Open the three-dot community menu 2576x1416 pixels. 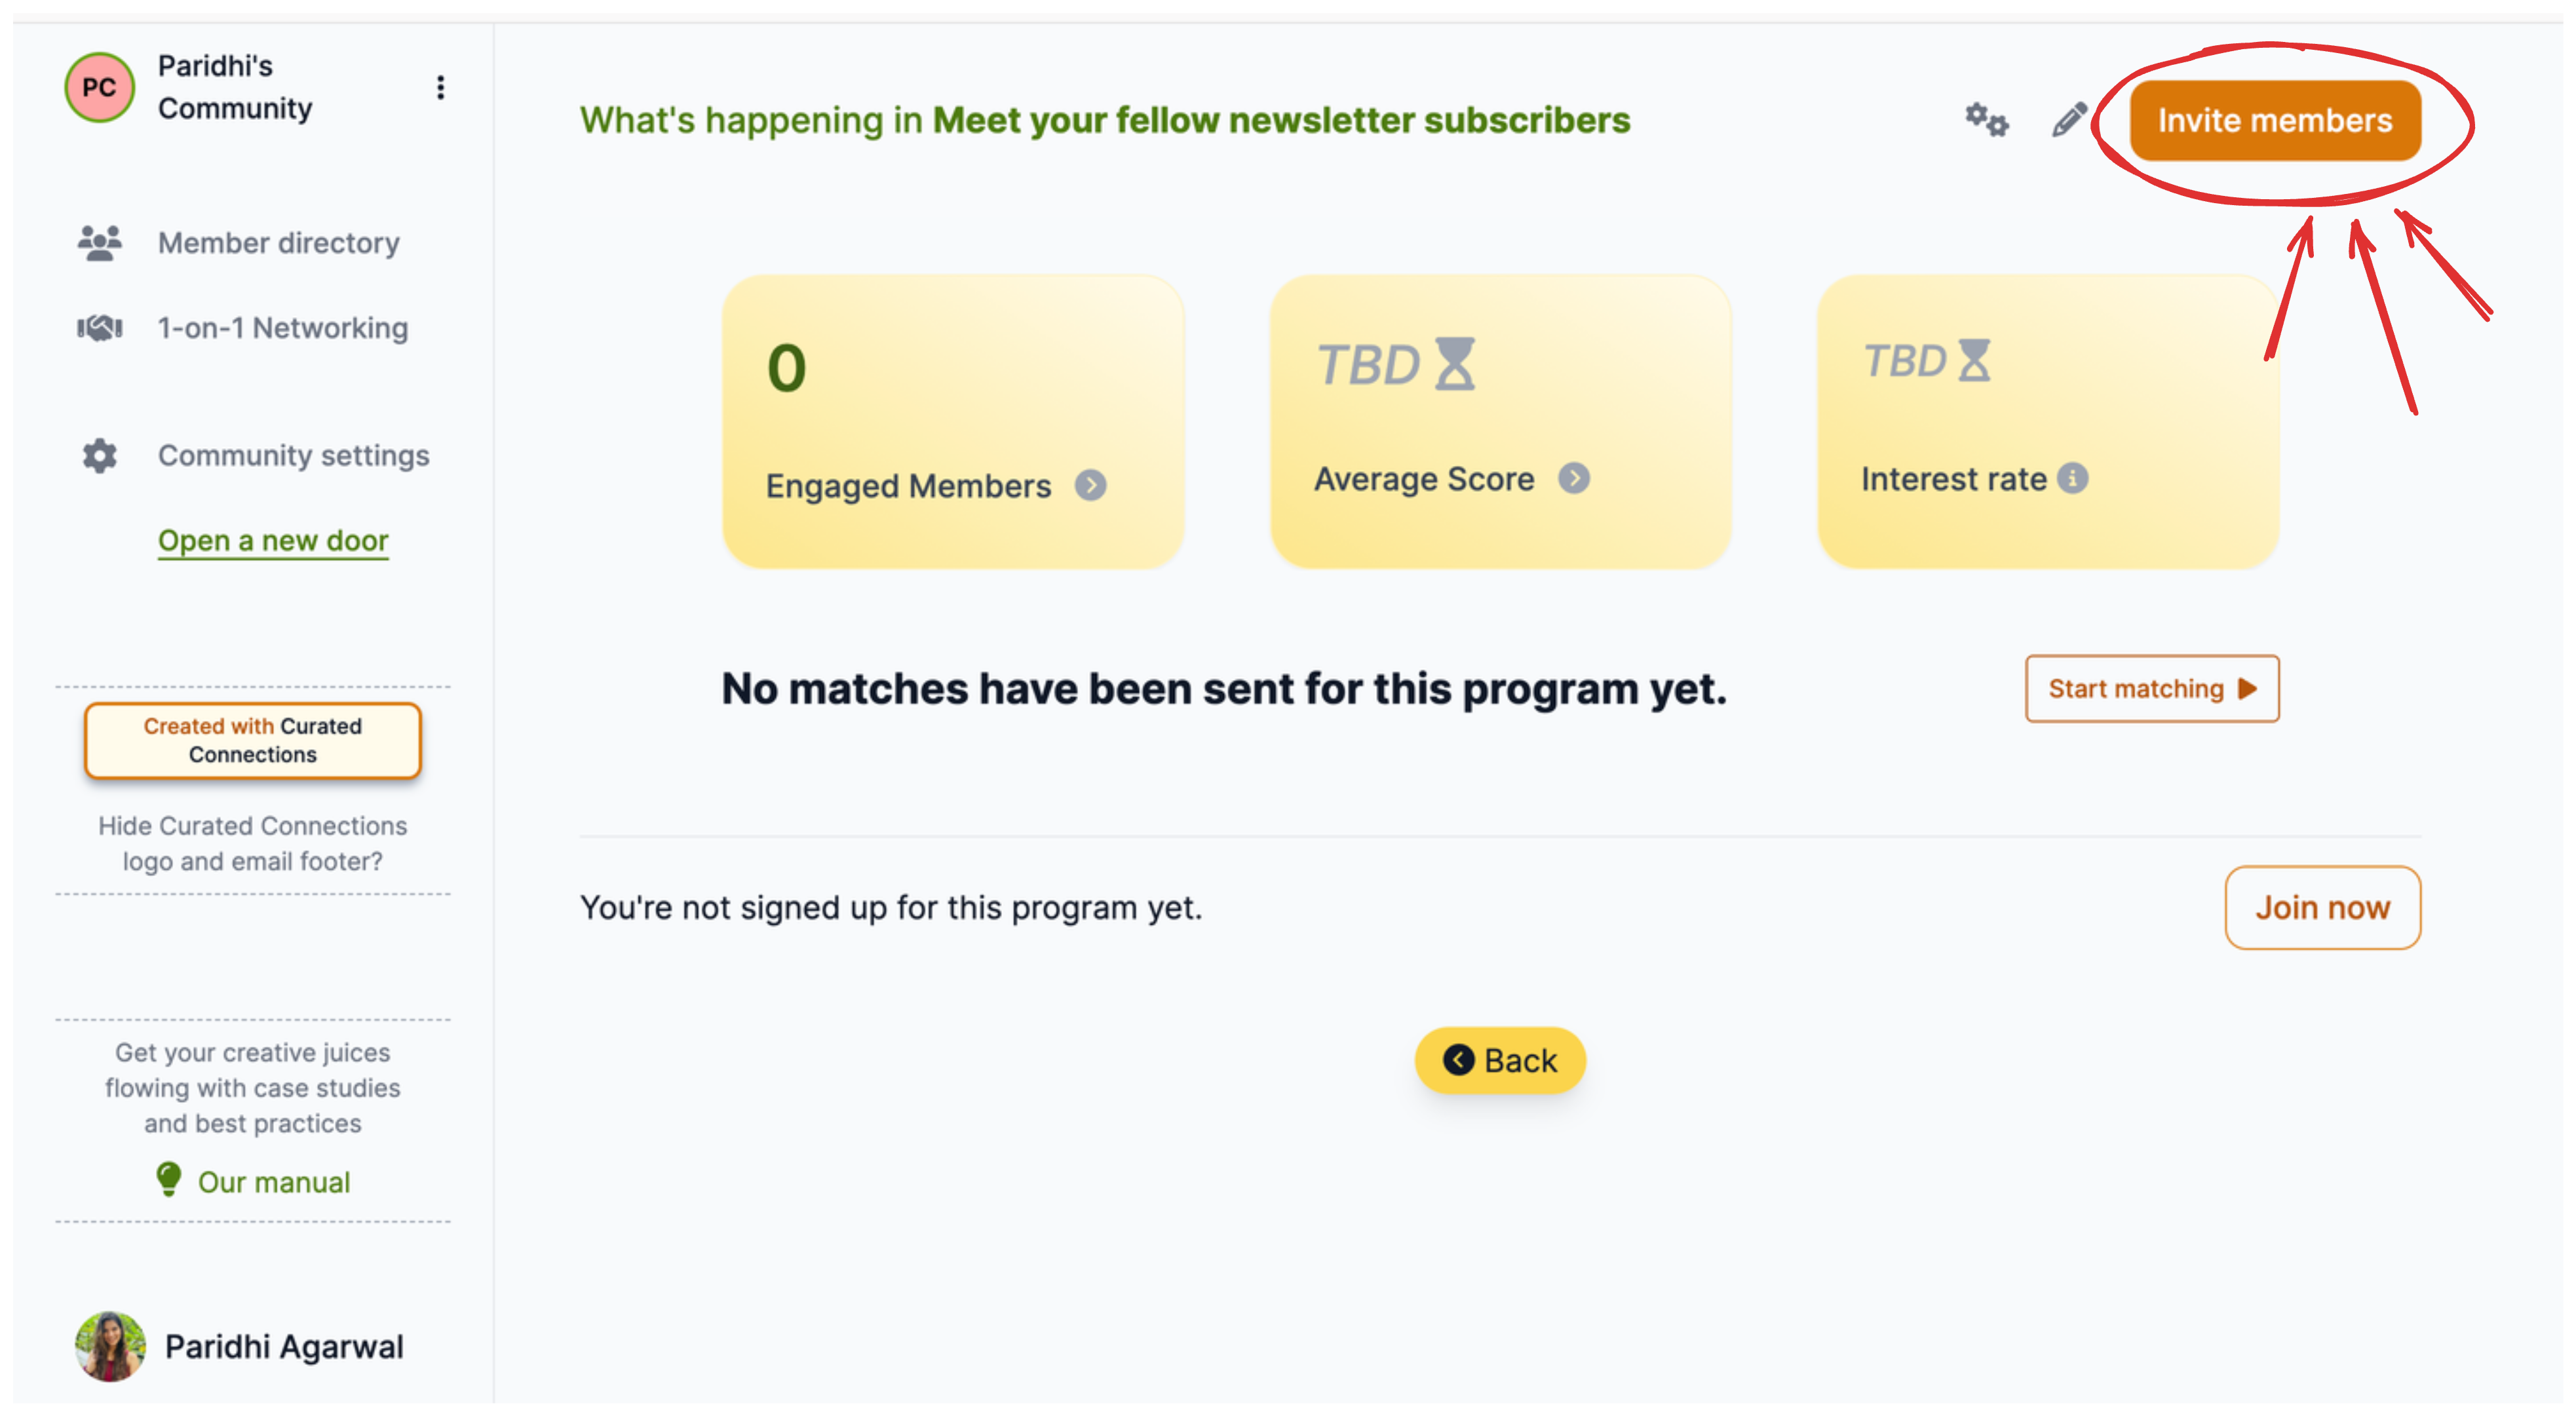(x=440, y=87)
